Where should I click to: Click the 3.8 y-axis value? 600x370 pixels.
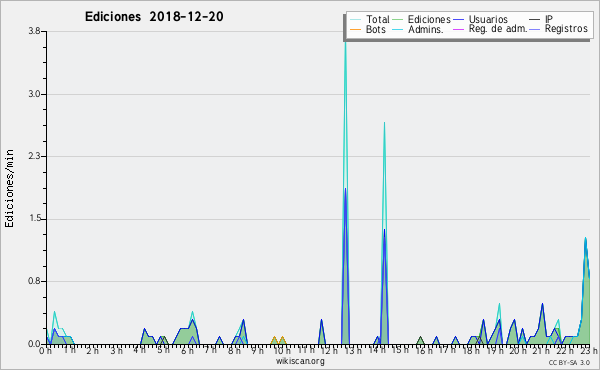(34, 31)
